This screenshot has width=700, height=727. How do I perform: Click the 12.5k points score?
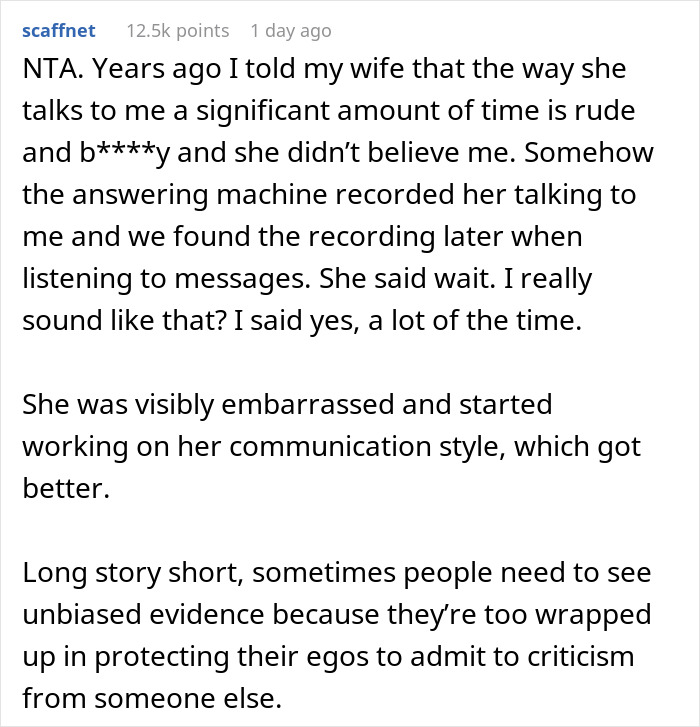(x=176, y=31)
